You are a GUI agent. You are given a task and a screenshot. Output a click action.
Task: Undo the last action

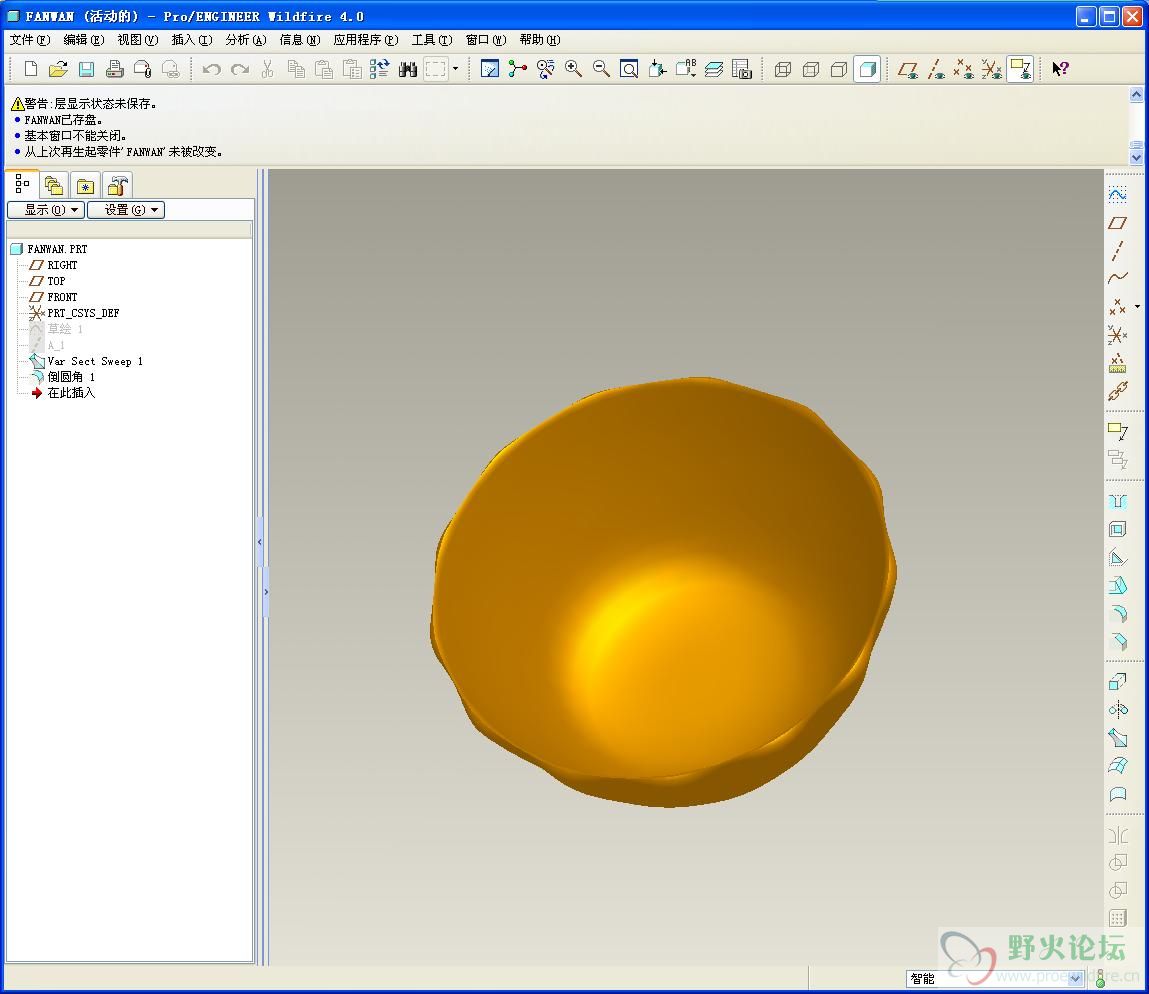point(212,69)
